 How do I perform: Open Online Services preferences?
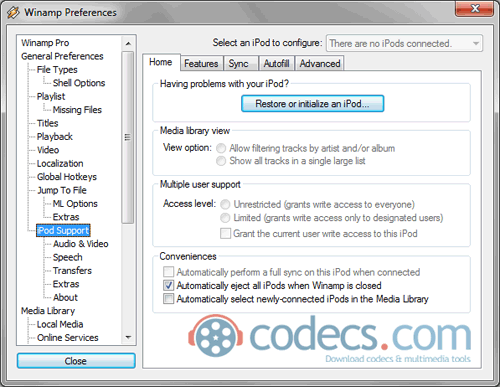point(68,337)
